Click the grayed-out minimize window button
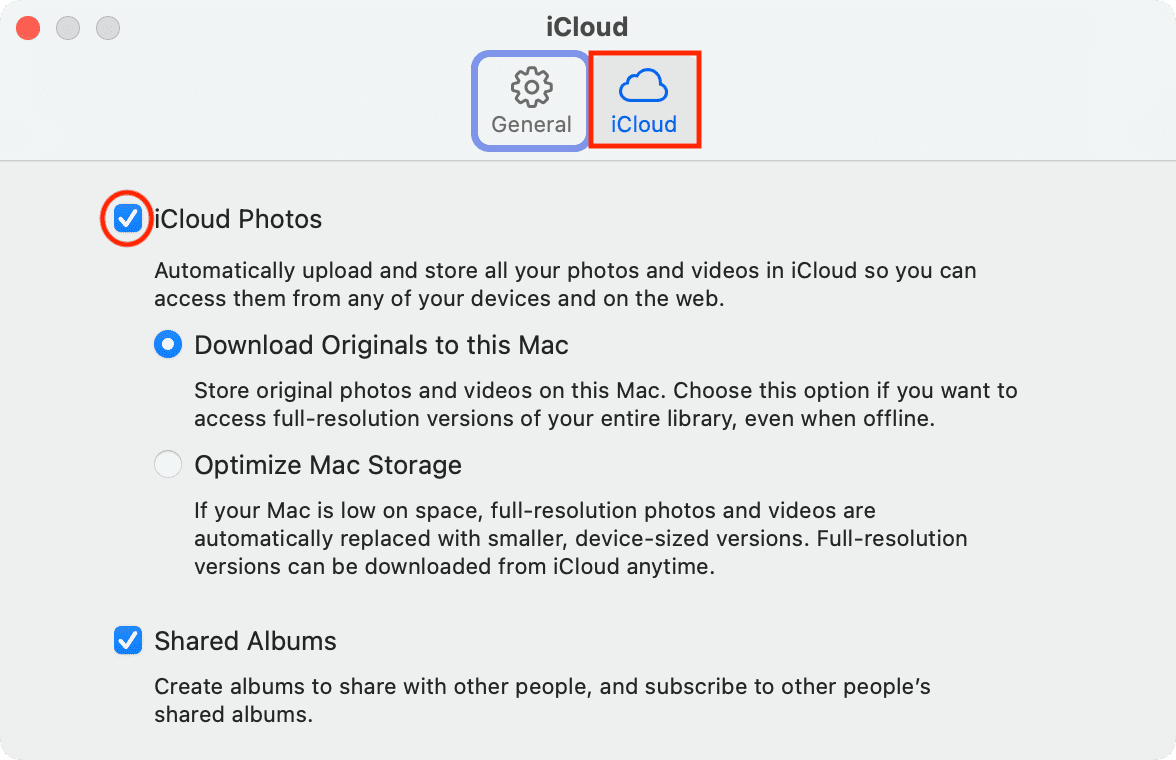Viewport: 1176px width, 760px height. coord(68,28)
